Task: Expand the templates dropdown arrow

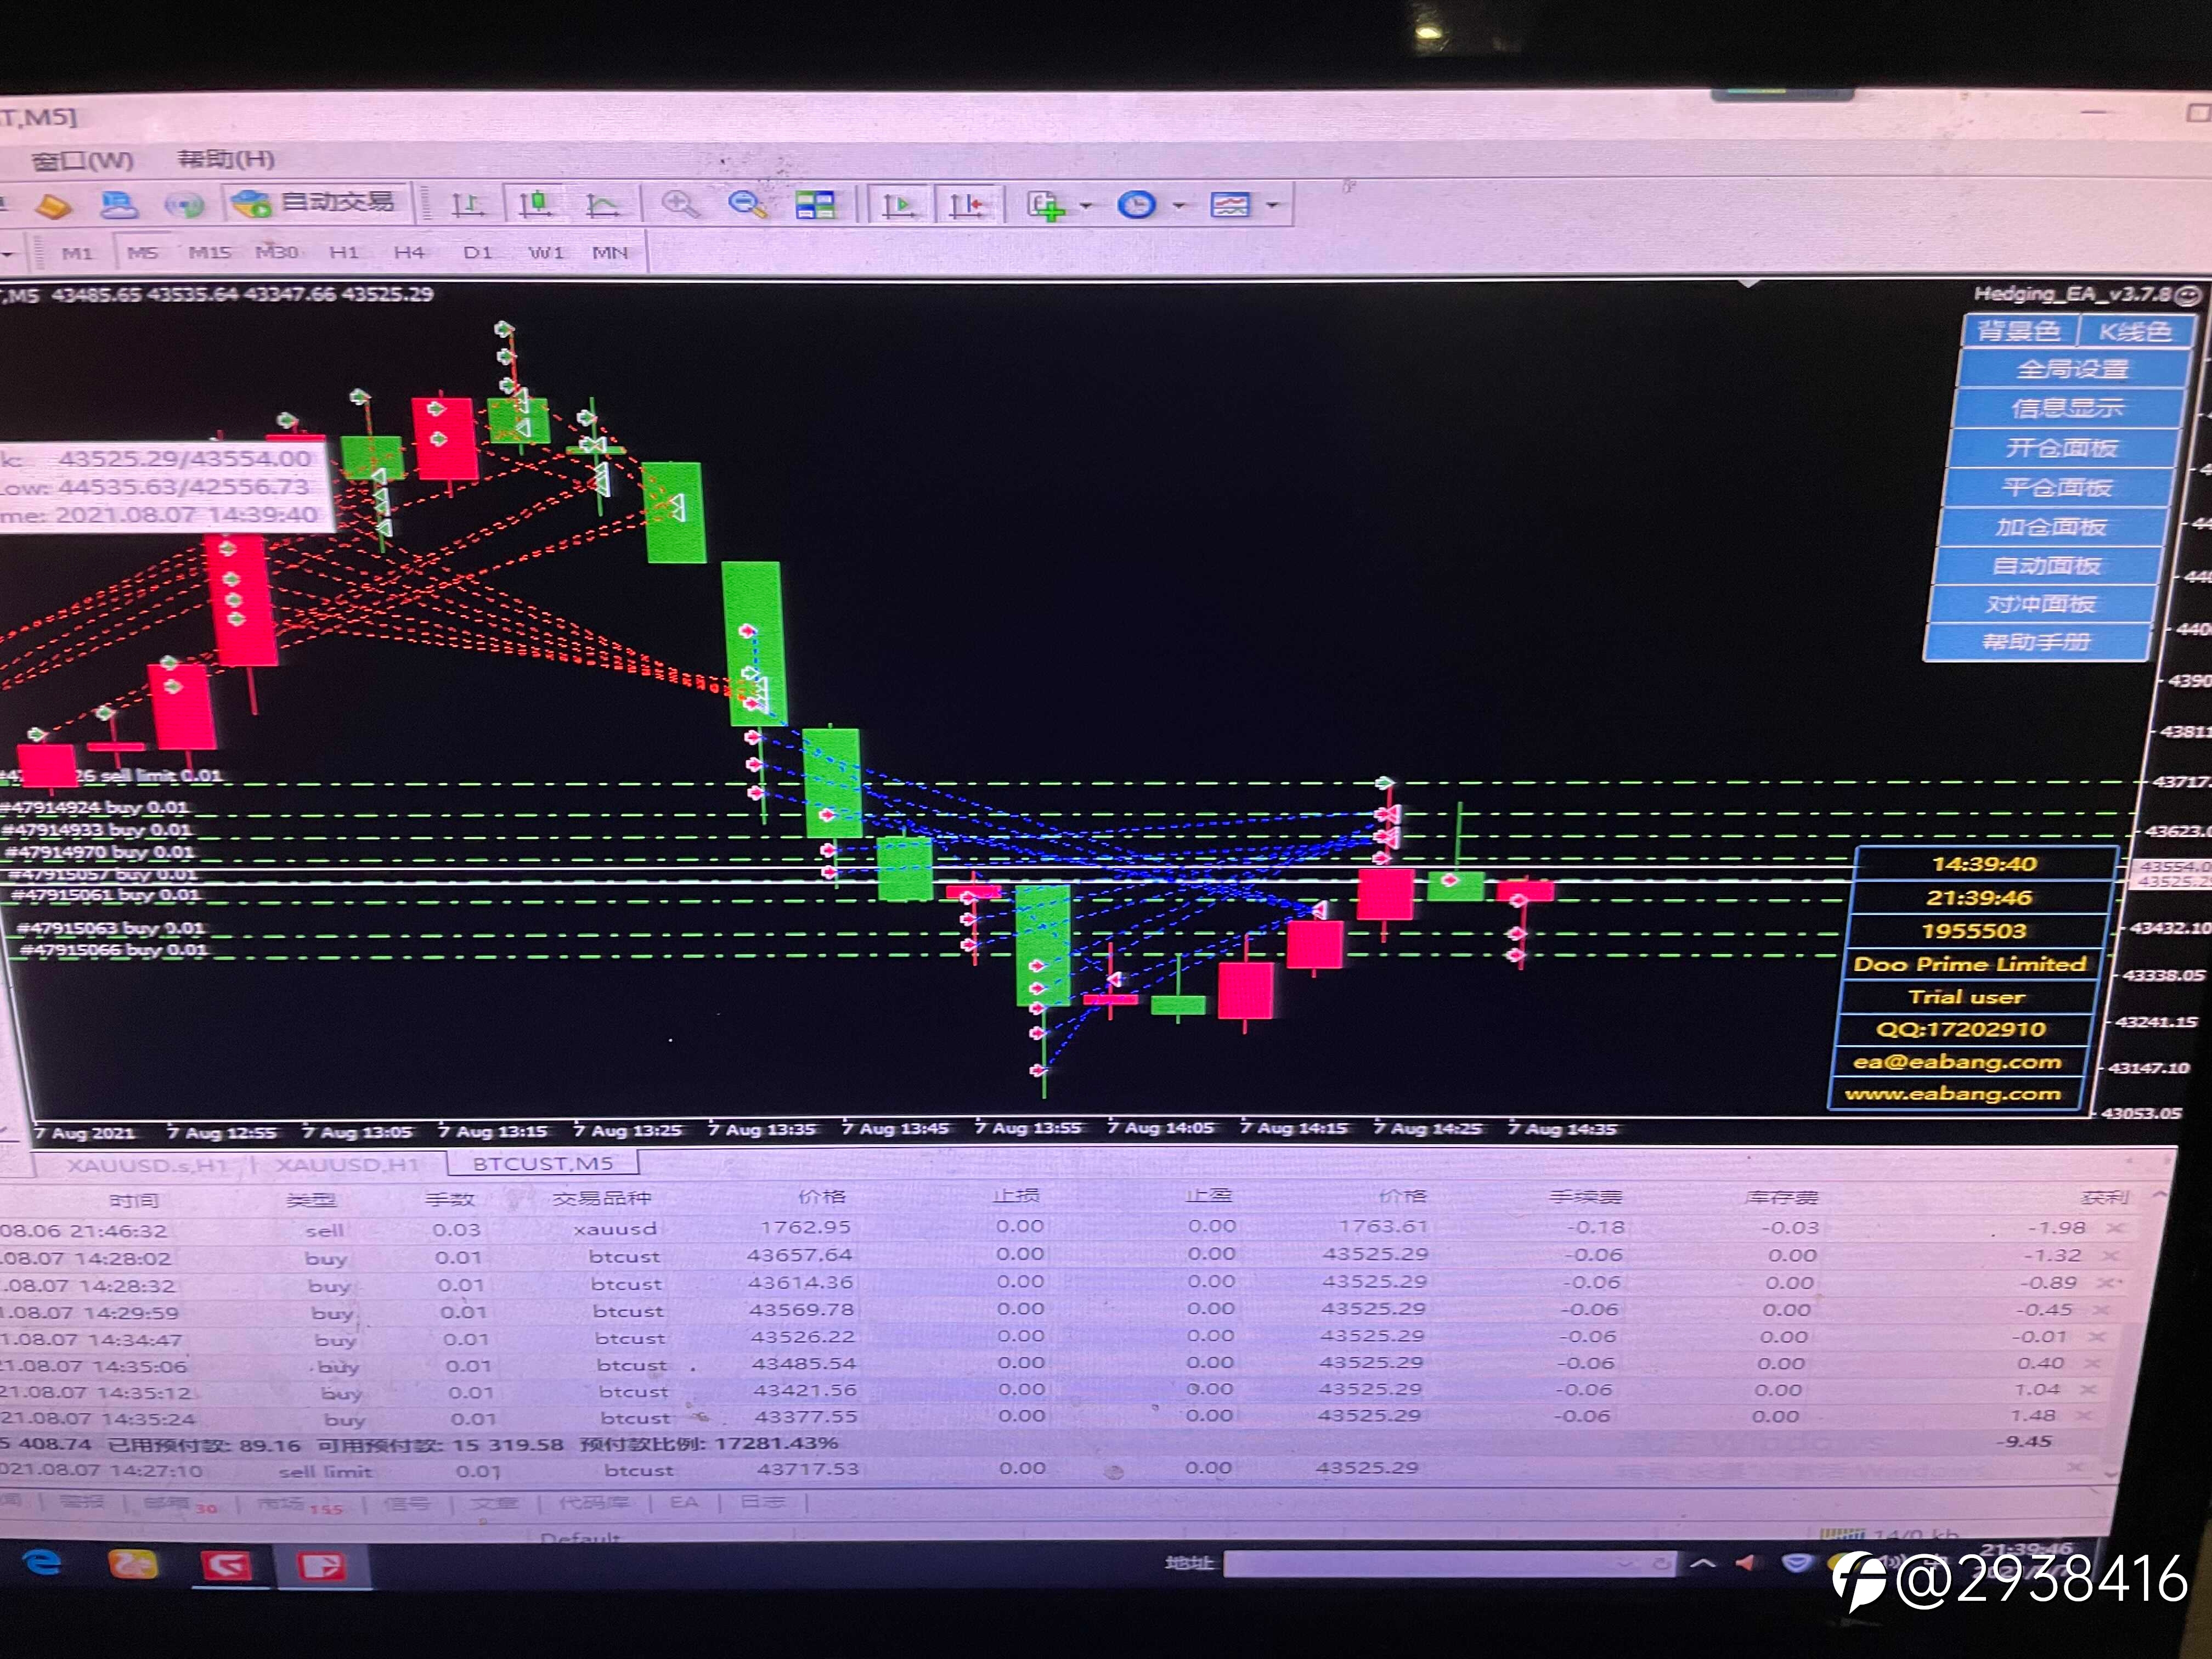Action: click(1272, 206)
